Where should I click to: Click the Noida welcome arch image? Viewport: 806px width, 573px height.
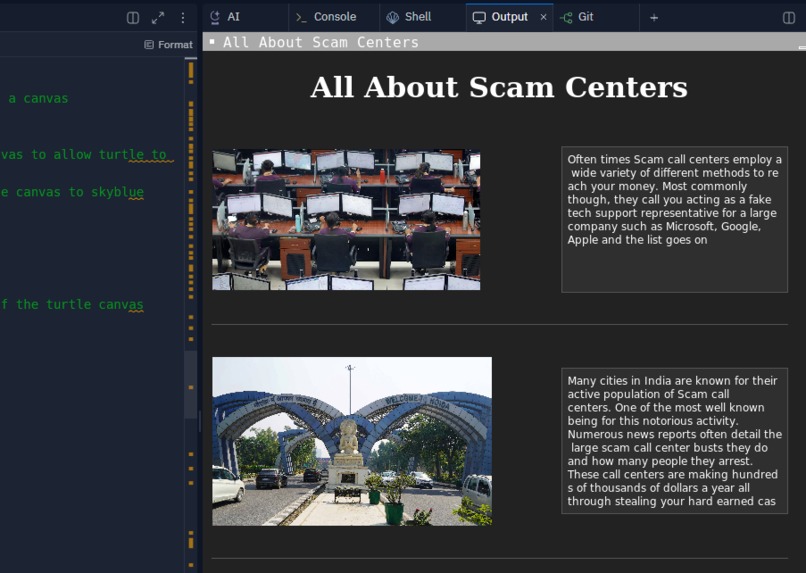[x=352, y=441]
